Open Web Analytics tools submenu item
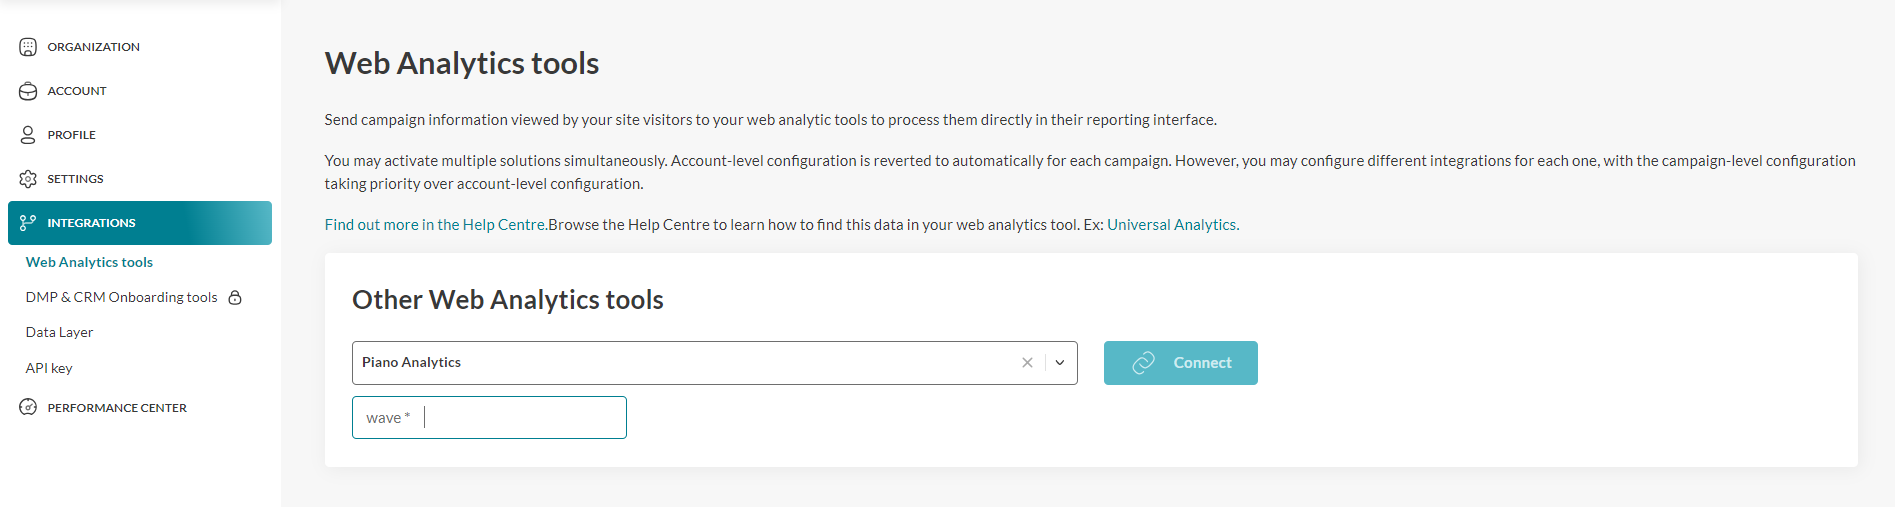 click(89, 262)
